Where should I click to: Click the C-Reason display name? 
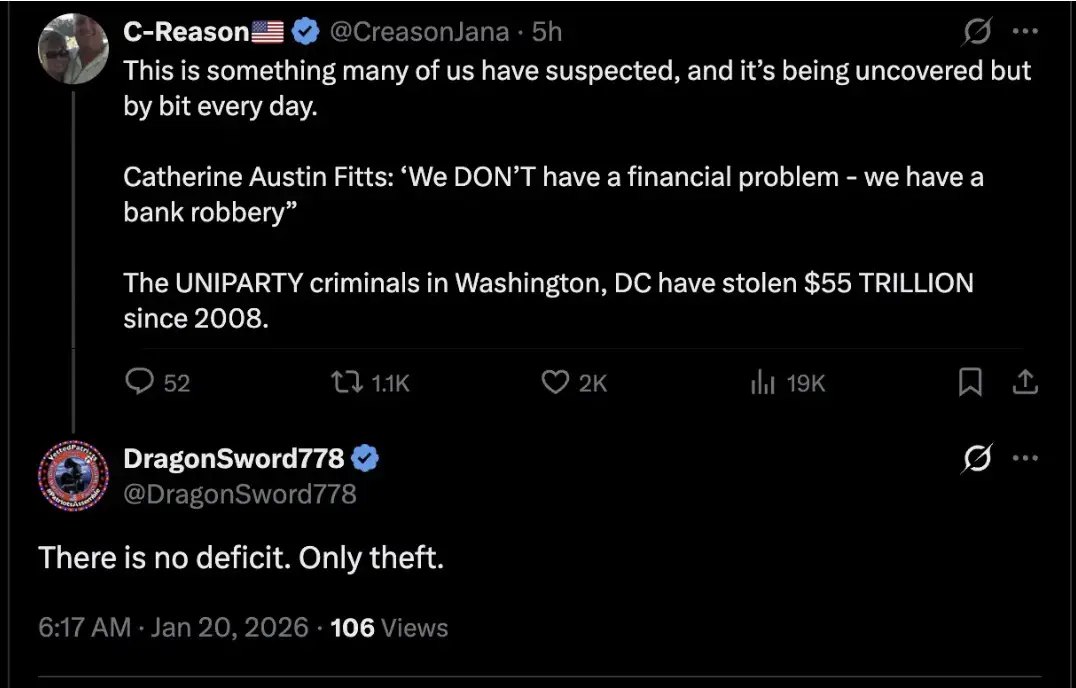click(x=186, y=32)
